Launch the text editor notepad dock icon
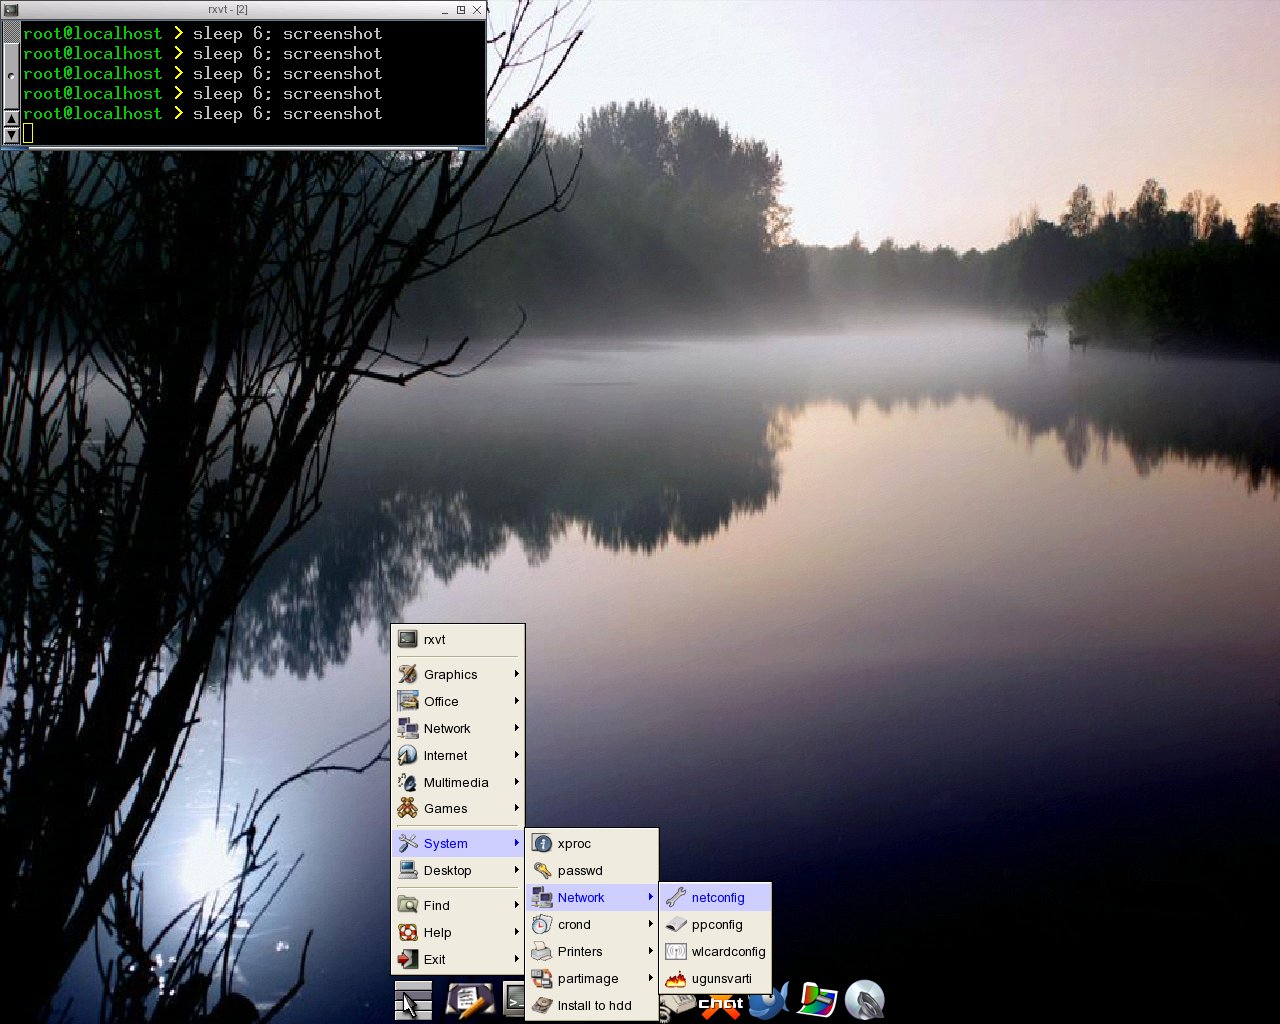The image size is (1280, 1024). (x=469, y=1001)
